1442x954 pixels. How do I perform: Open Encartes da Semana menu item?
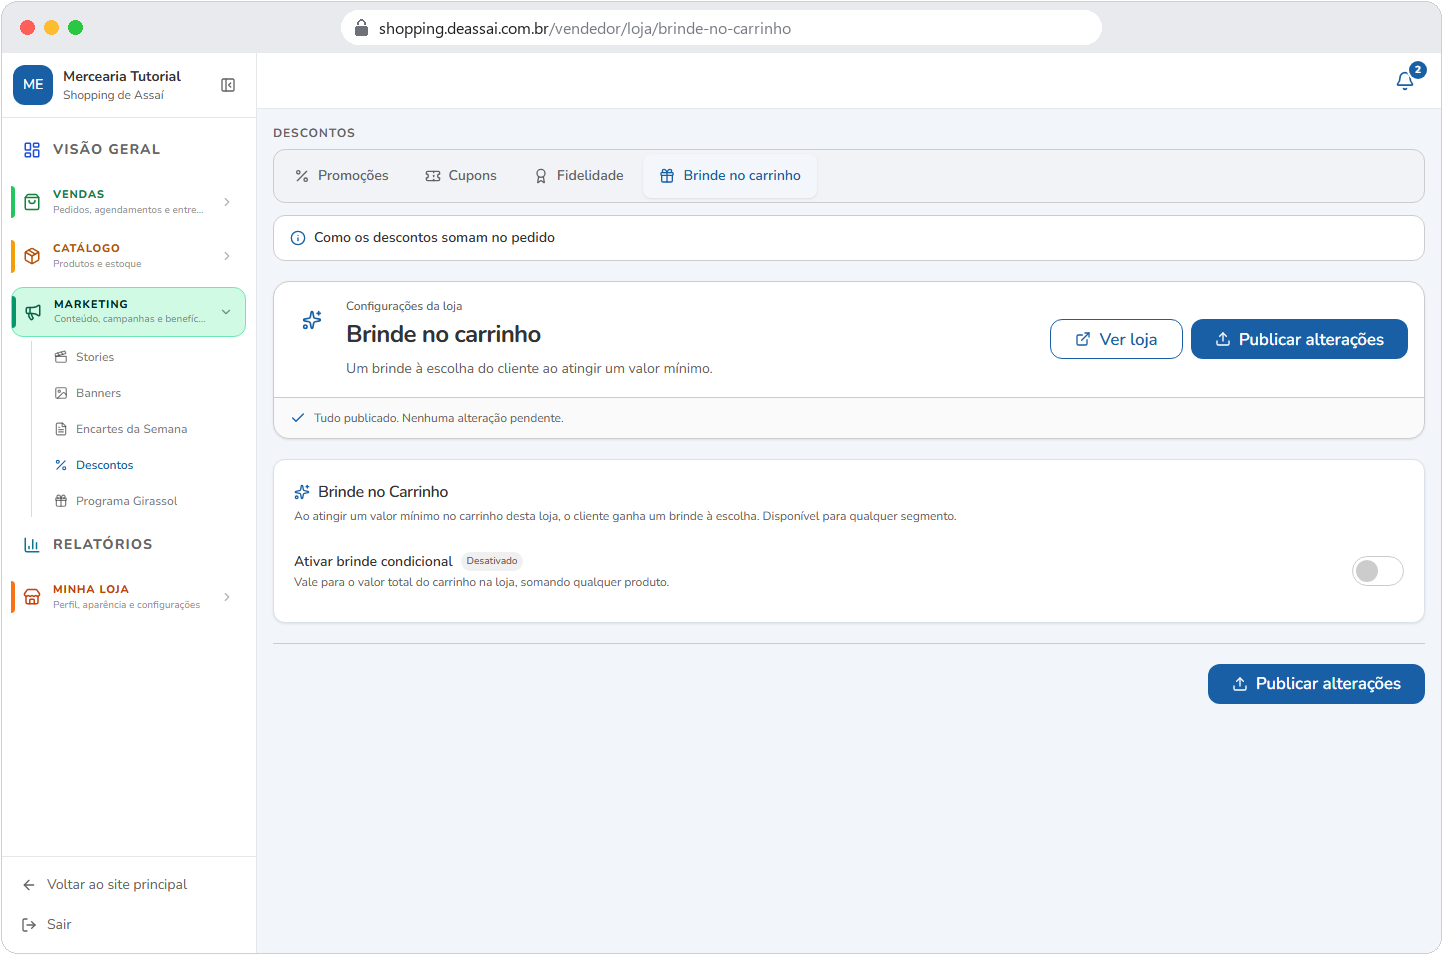pos(131,429)
